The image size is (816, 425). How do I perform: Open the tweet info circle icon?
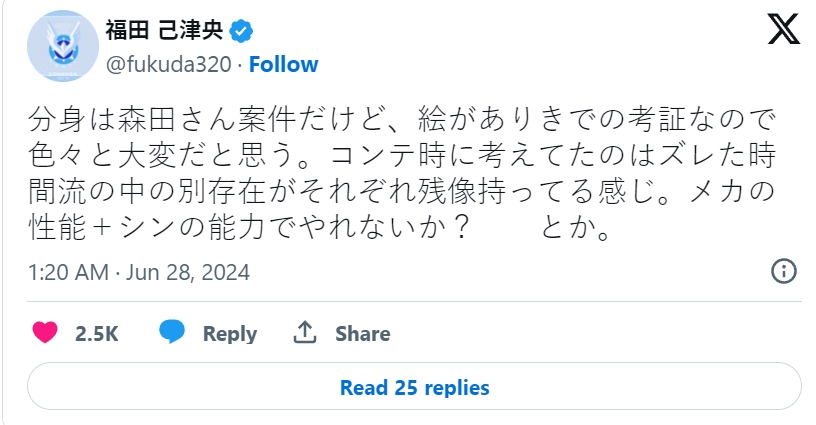(x=784, y=271)
